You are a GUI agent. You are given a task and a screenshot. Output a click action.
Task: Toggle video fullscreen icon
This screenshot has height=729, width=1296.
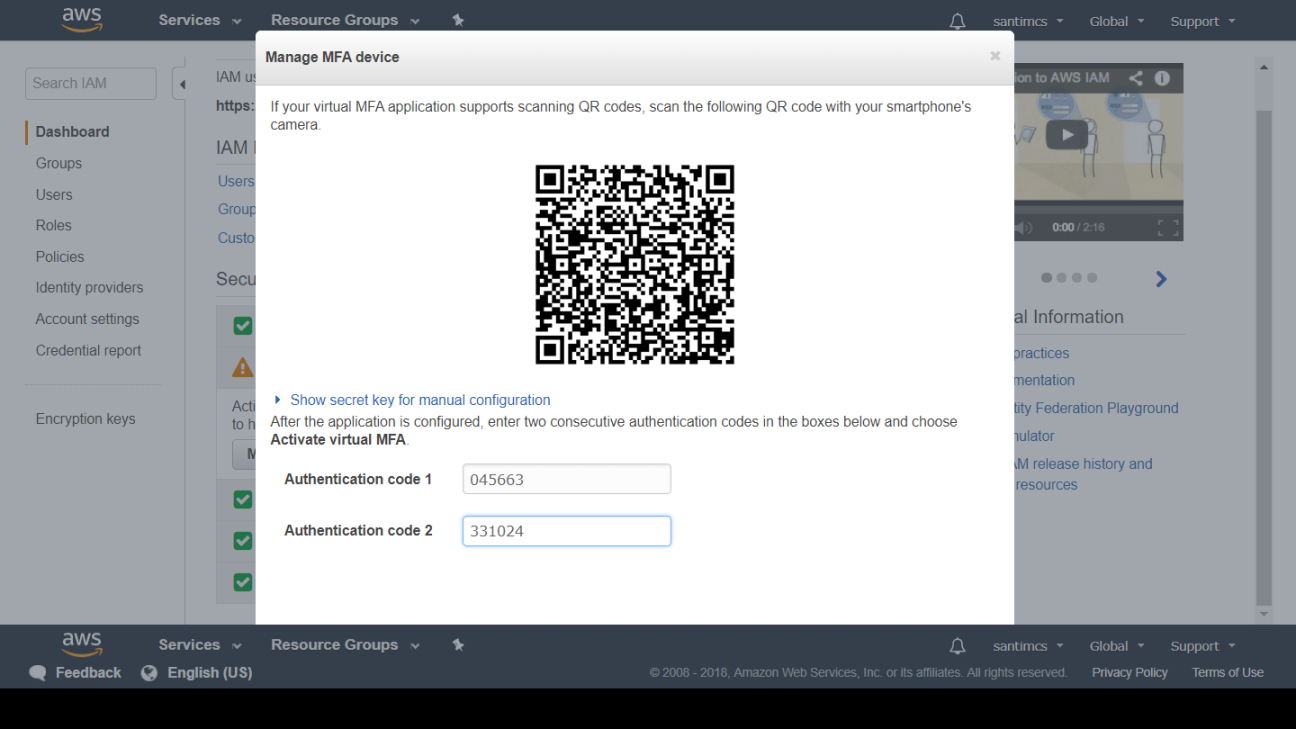click(1167, 228)
